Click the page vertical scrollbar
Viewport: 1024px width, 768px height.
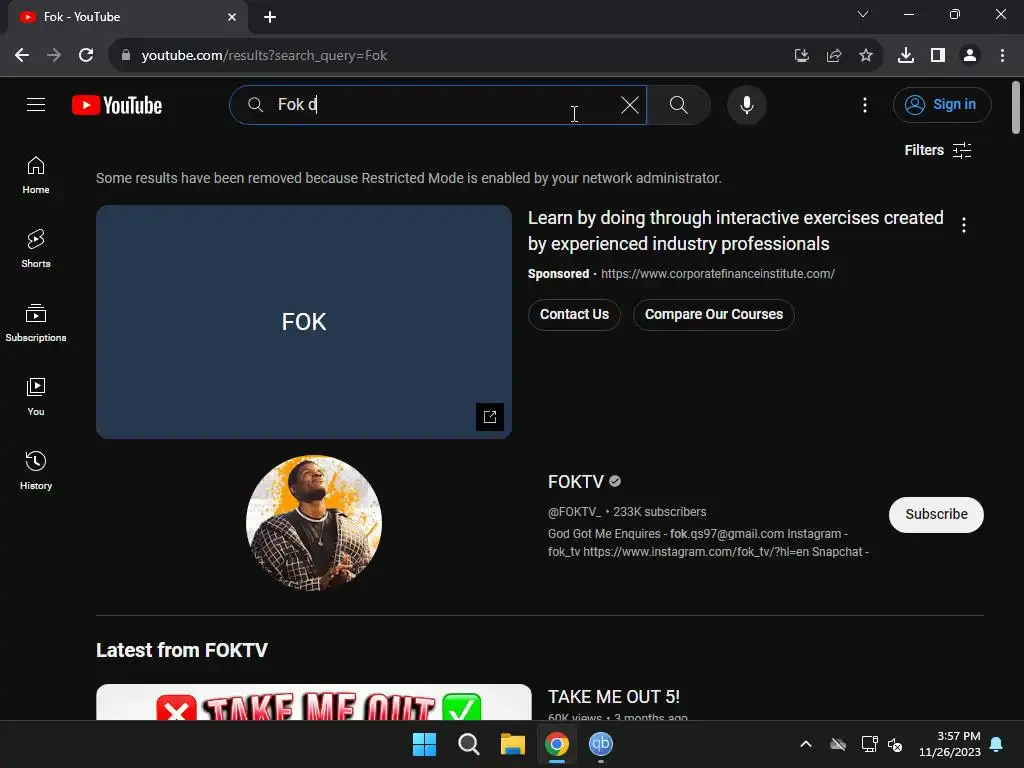[x=1016, y=108]
